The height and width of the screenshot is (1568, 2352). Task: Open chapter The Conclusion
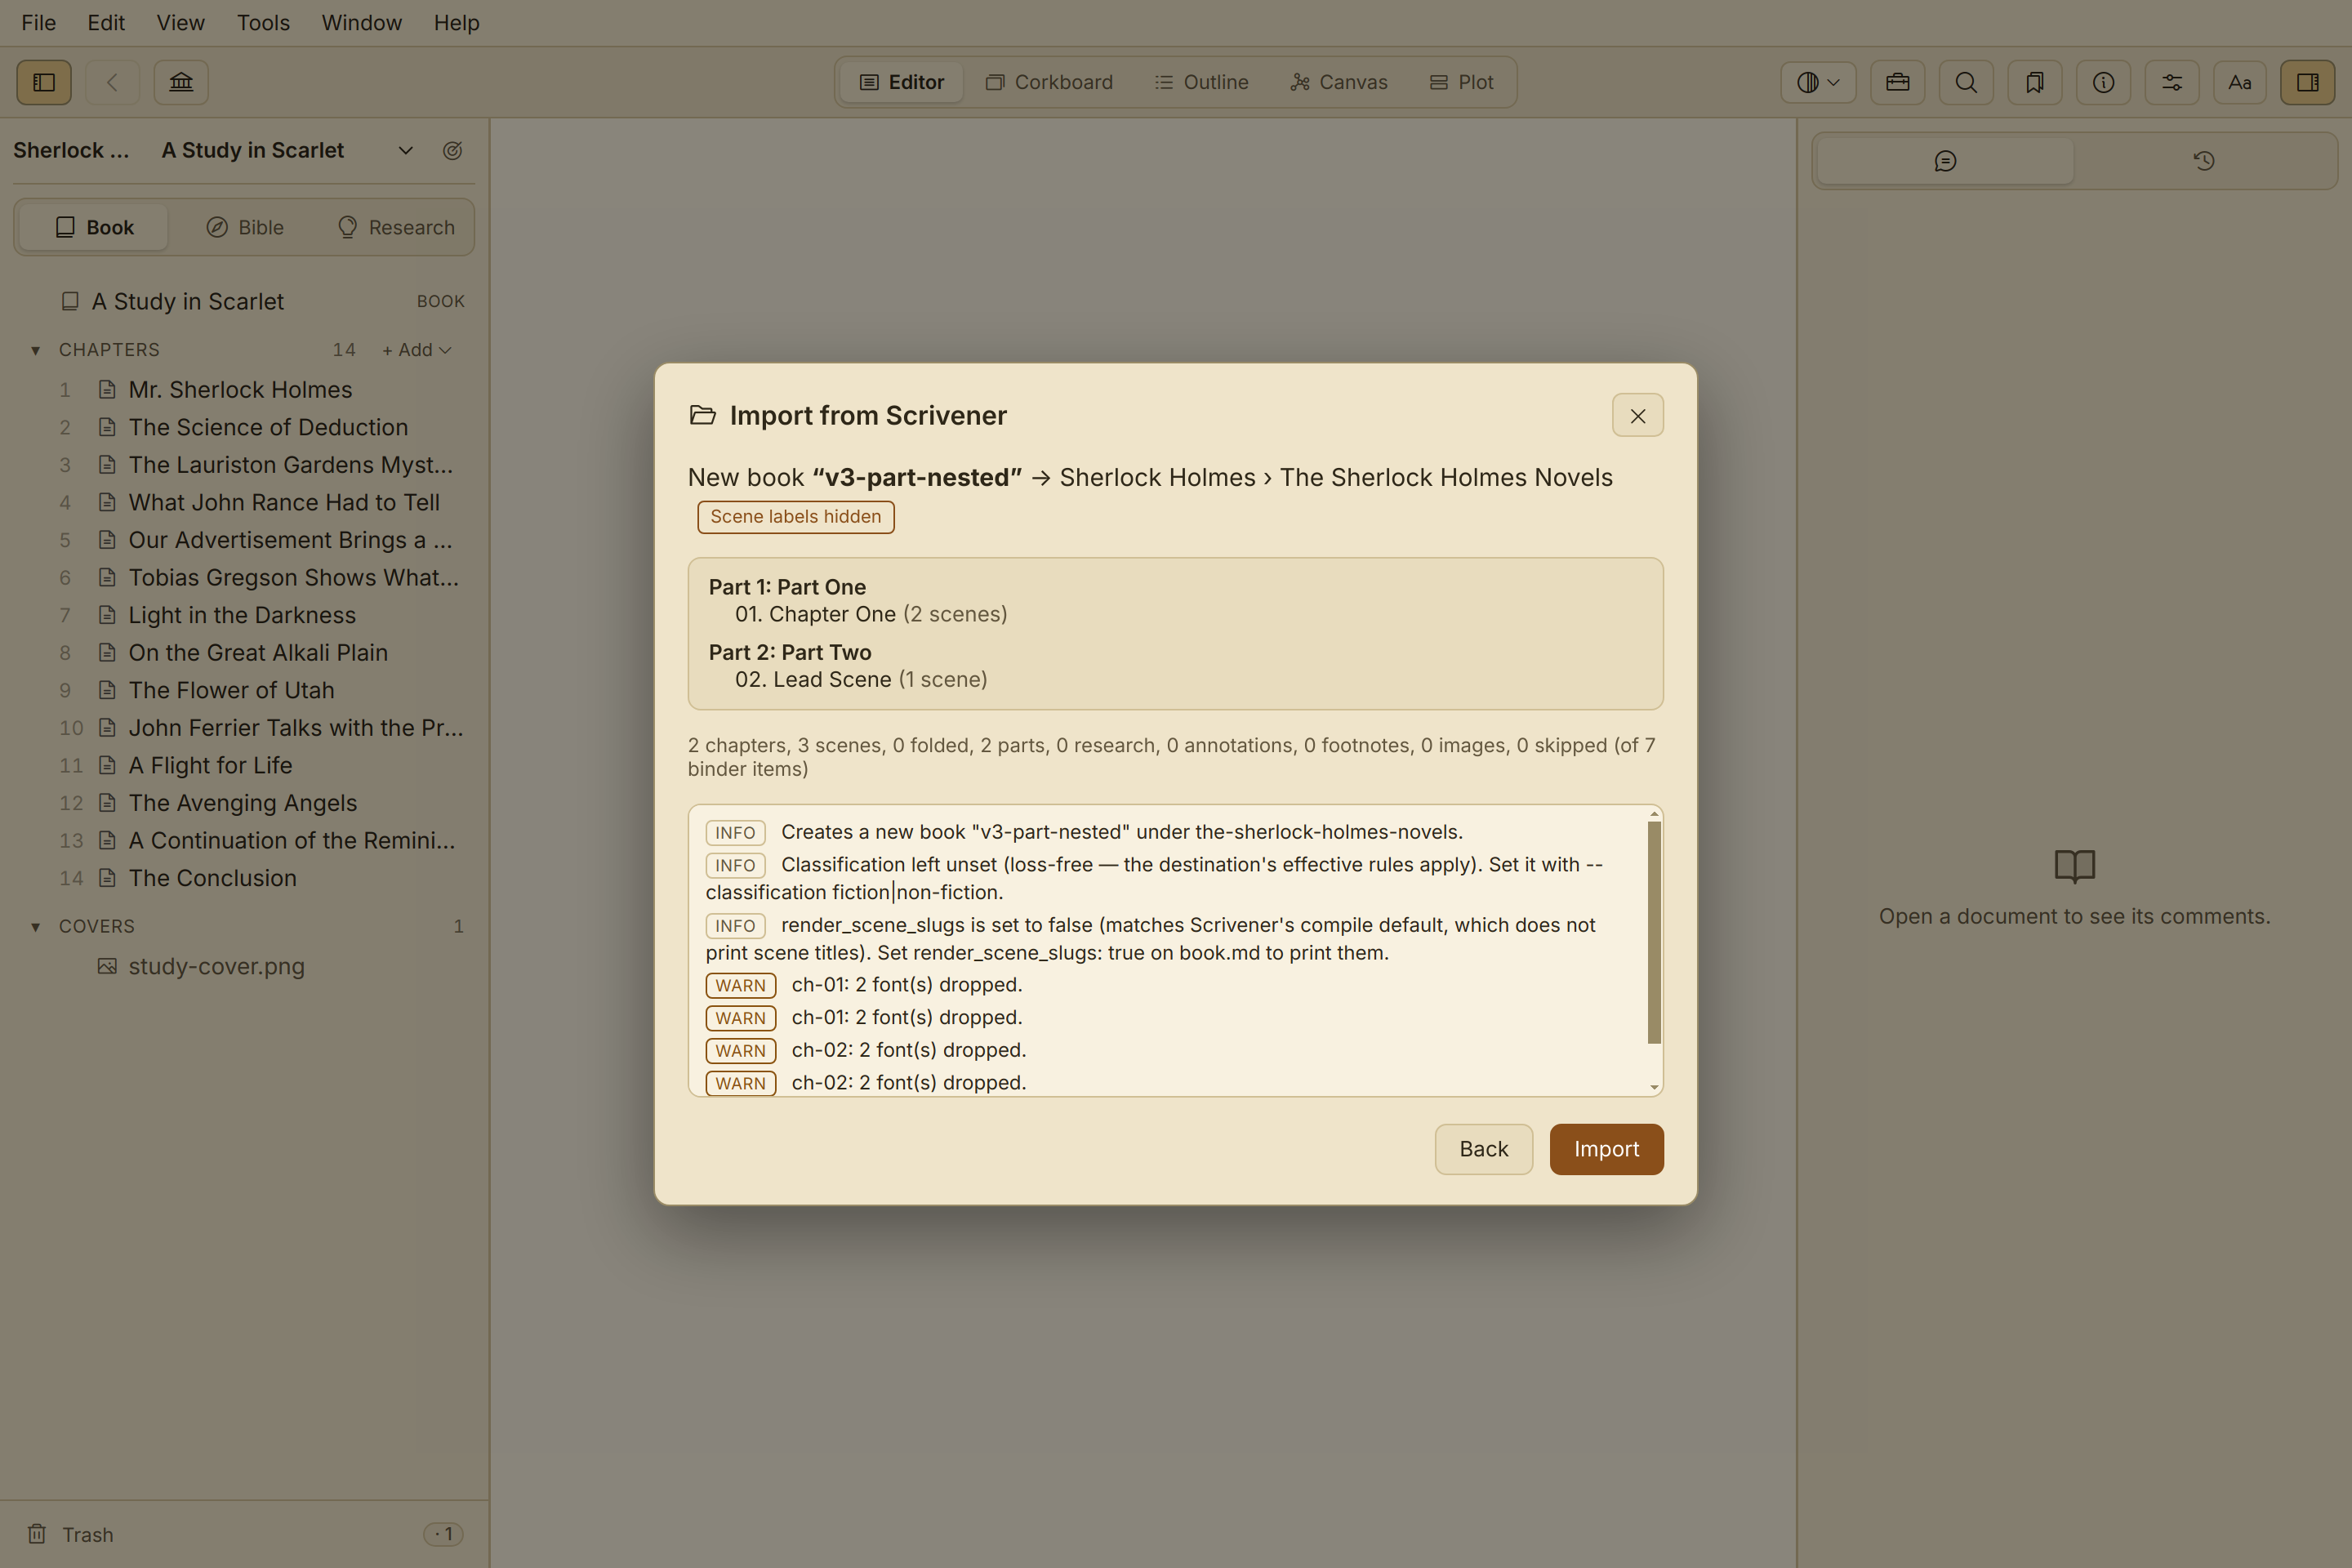click(x=244, y=878)
